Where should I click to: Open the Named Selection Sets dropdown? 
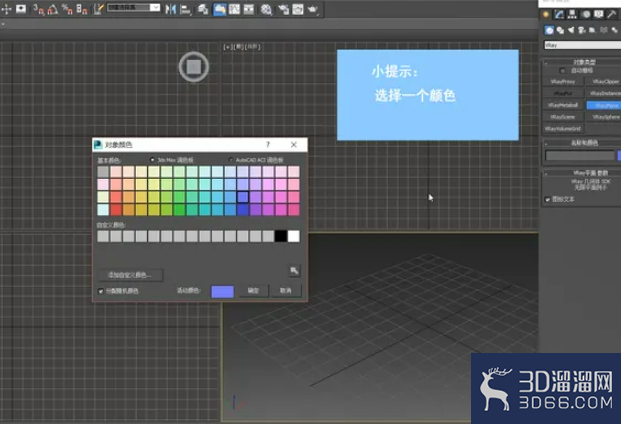pos(155,8)
